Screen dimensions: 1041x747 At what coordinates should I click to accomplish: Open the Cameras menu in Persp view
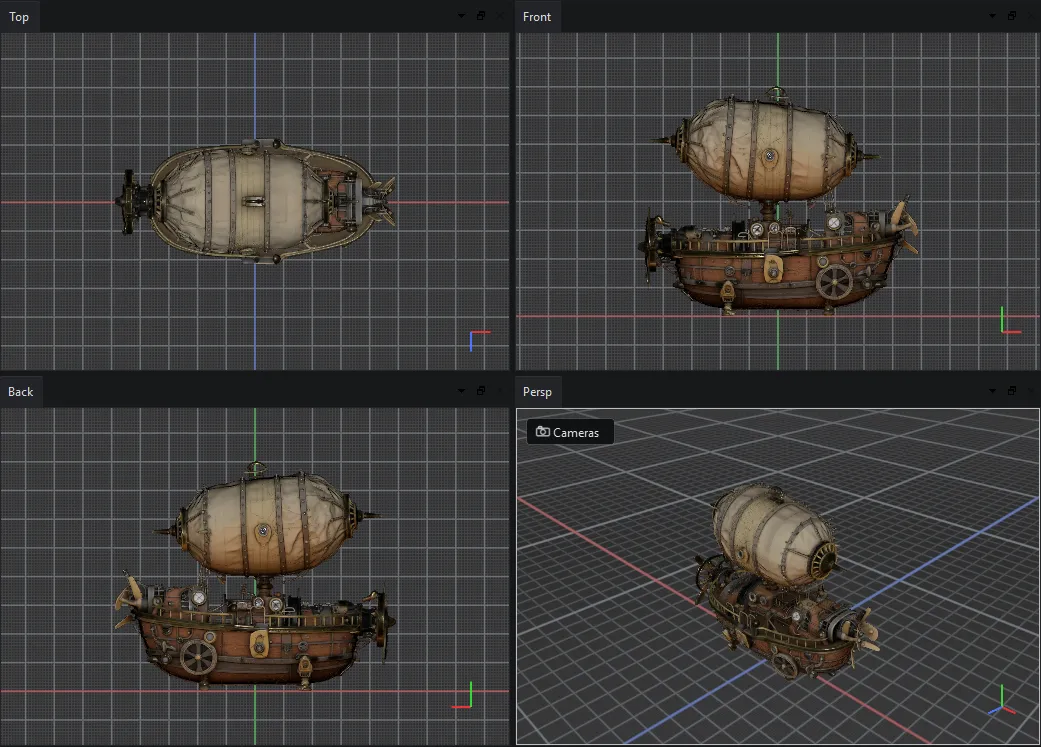569,432
